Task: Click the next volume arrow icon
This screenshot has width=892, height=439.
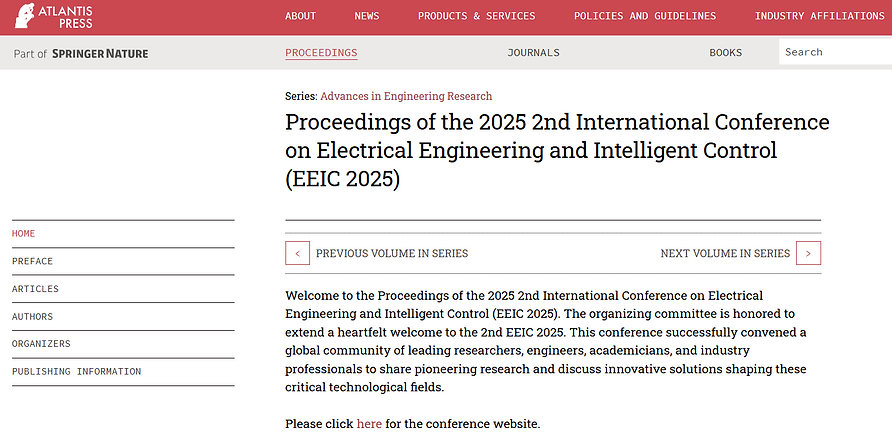Action: point(809,253)
